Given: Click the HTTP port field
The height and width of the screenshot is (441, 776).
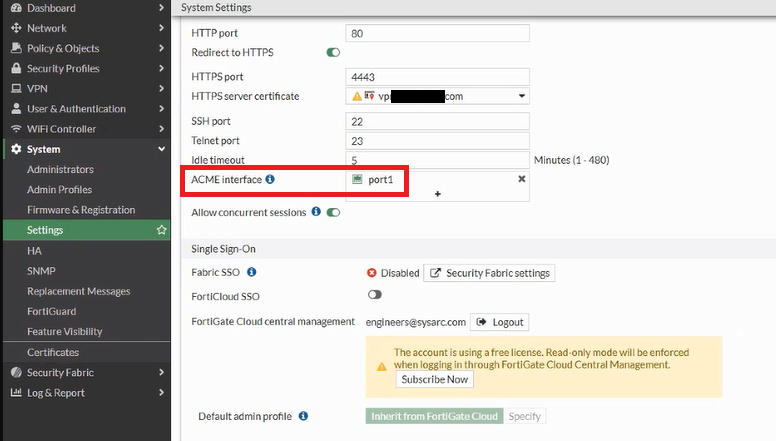Looking at the screenshot, I should click(x=437, y=33).
